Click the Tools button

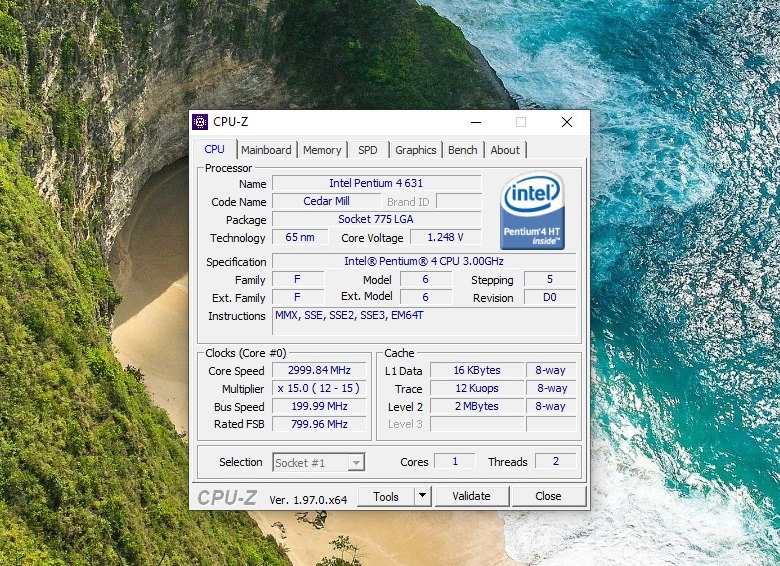click(x=386, y=496)
